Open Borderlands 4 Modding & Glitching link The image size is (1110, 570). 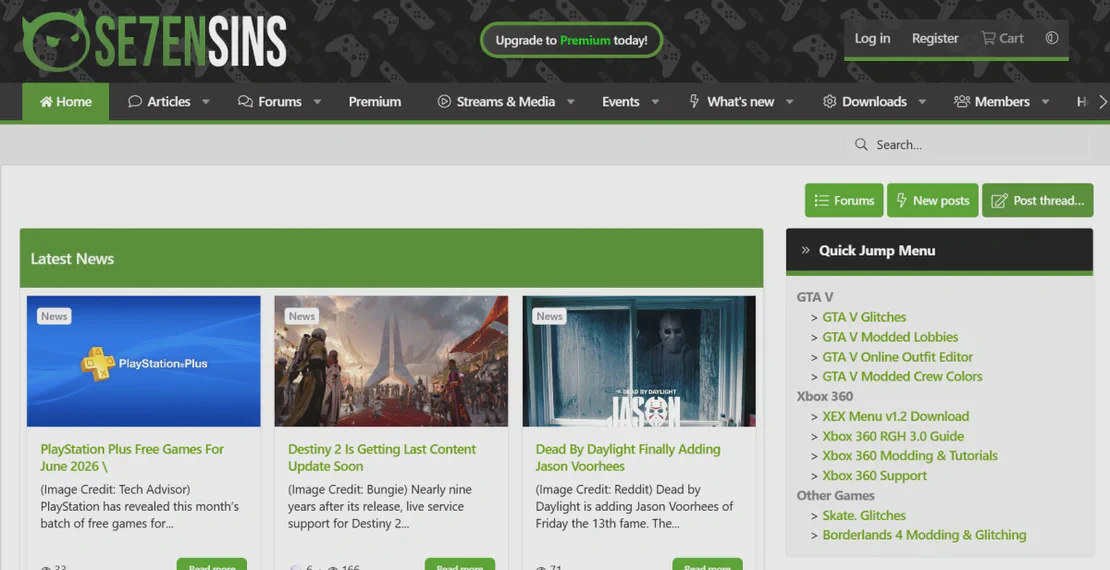(924, 535)
